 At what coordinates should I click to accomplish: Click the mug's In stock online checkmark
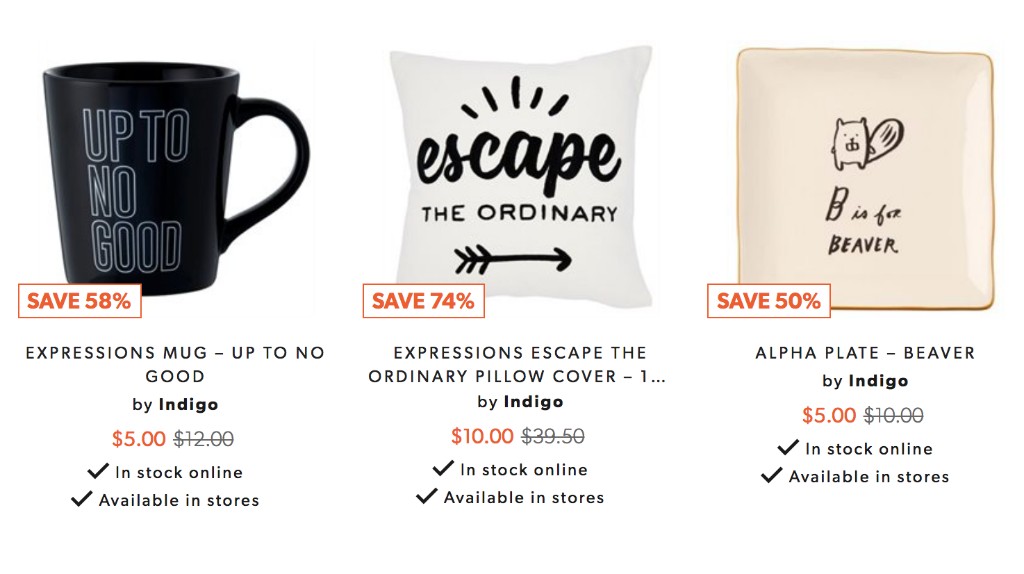tap(98, 471)
